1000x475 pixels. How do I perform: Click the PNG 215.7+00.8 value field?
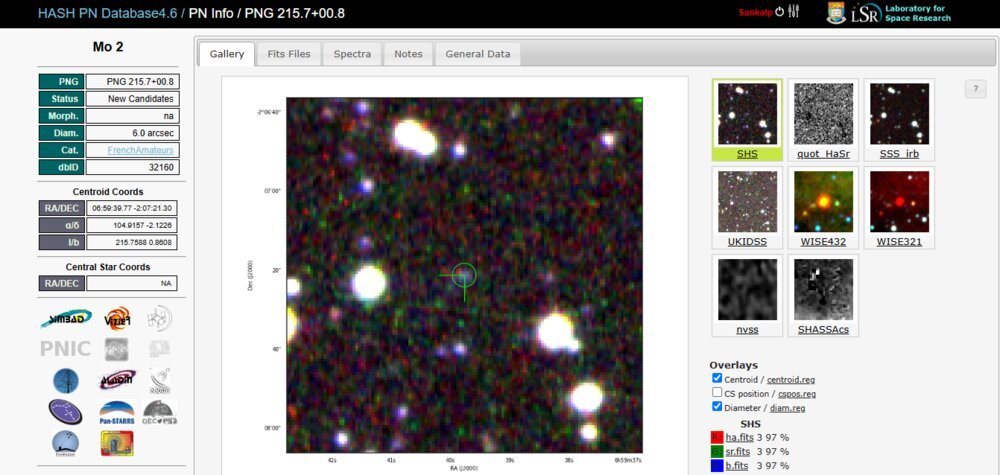(x=132, y=82)
